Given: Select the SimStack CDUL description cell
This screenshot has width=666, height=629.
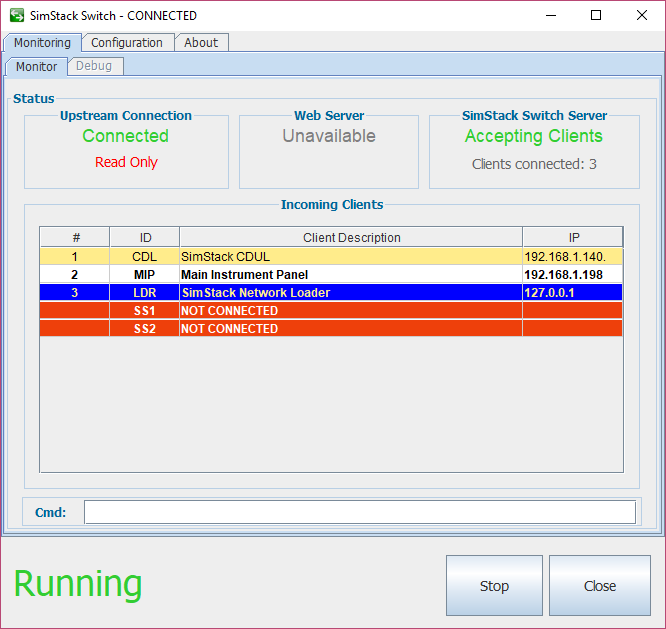Looking at the screenshot, I should pyautogui.click(x=351, y=257).
